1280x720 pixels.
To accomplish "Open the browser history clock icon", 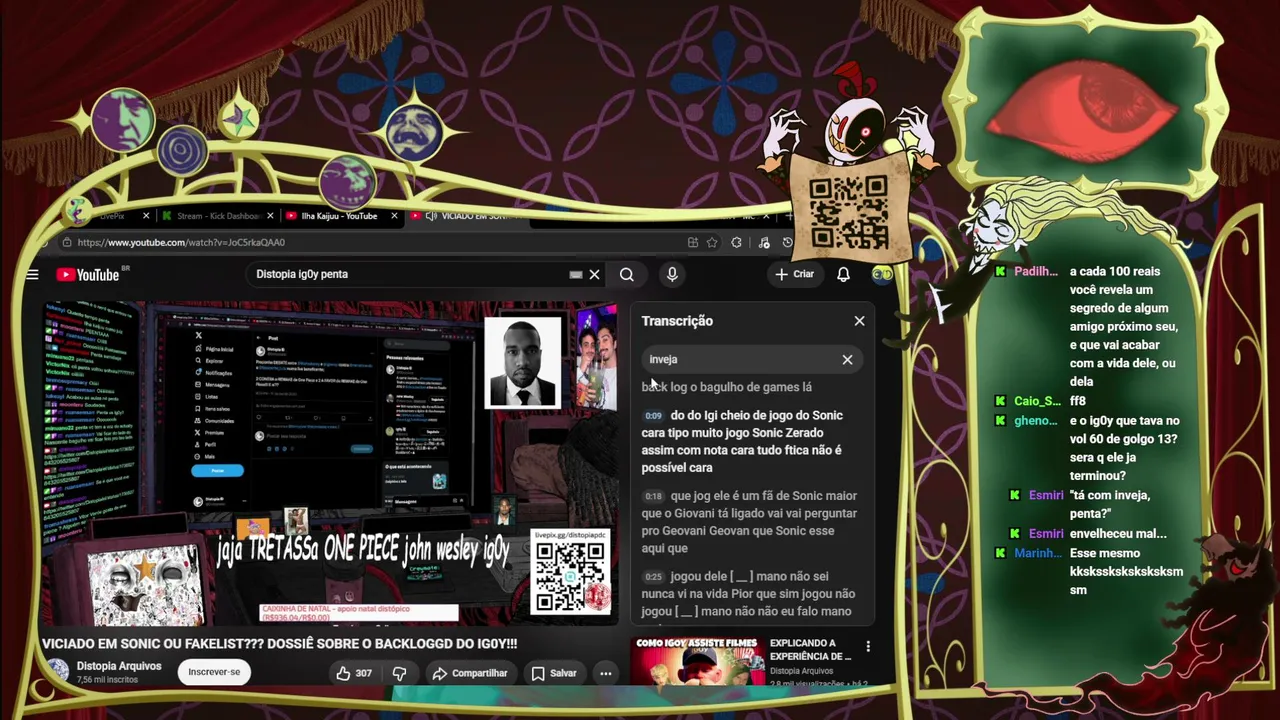I will click(x=788, y=242).
